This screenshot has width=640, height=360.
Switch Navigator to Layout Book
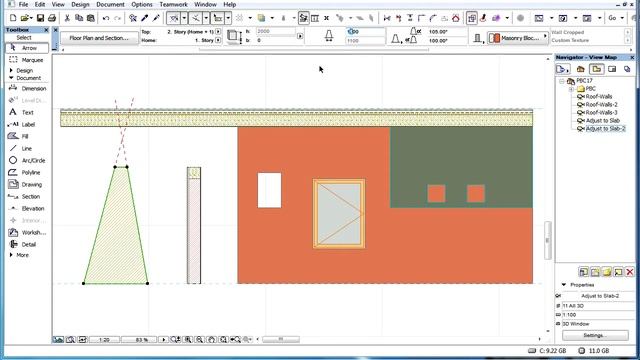click(612, 69)
